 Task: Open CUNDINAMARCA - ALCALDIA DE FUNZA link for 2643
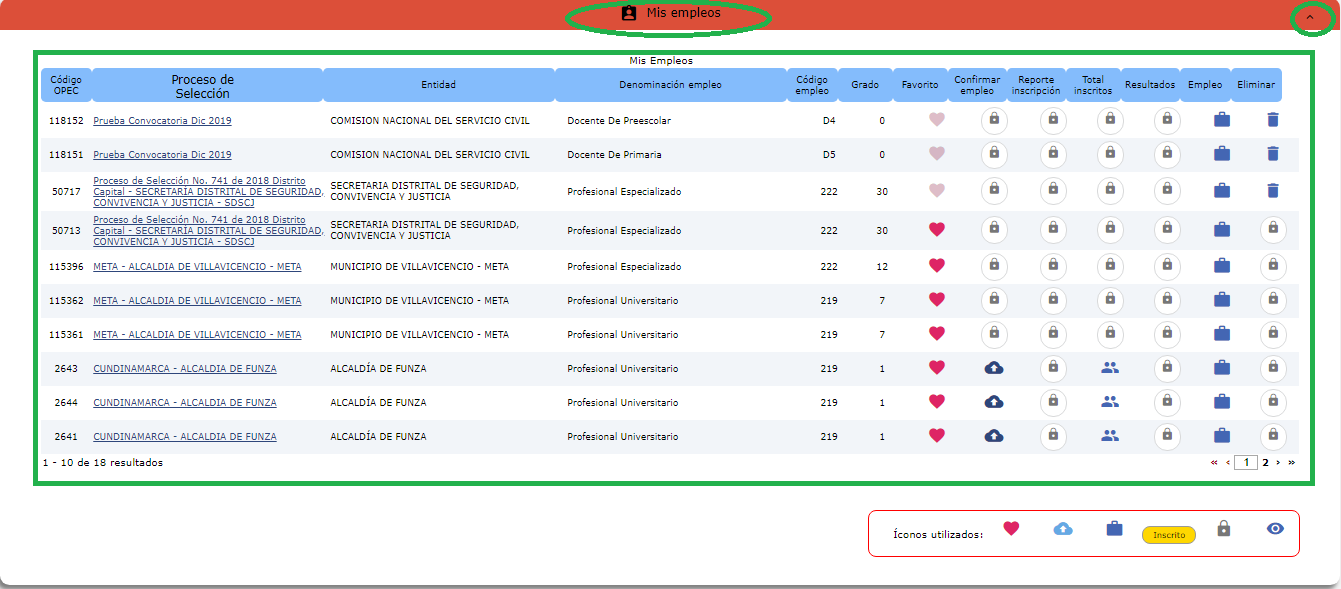pyautogui.click(x=185, y=369)
